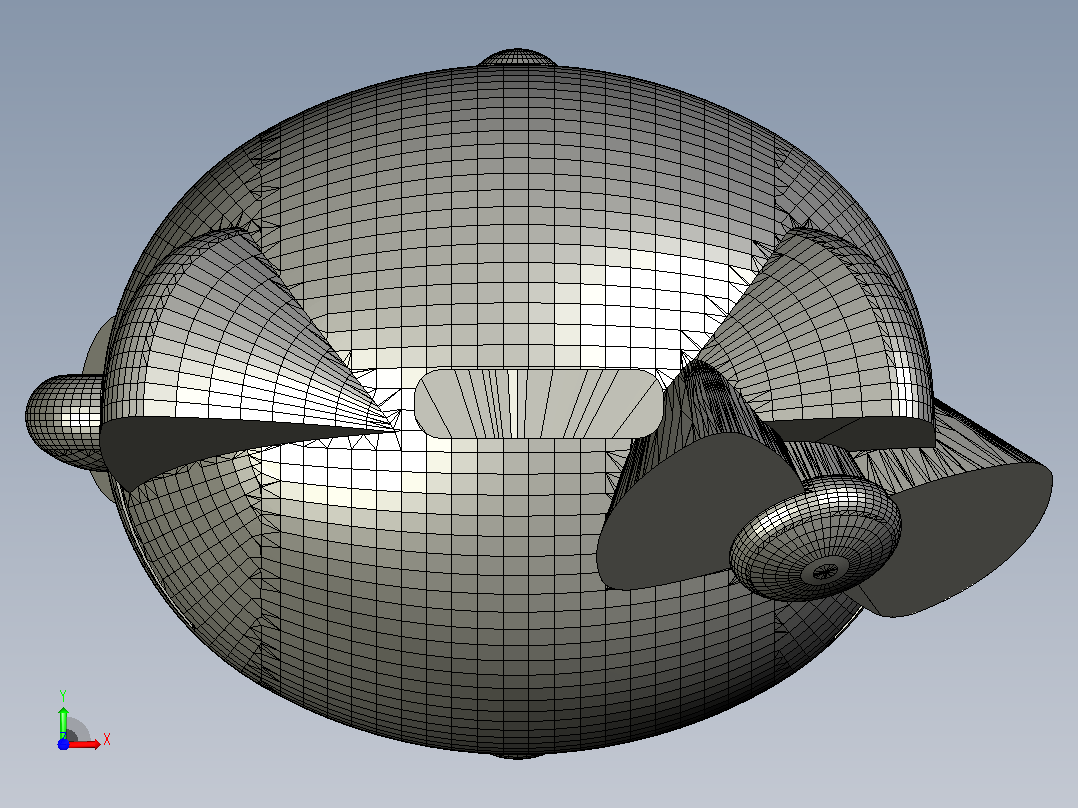Click the red X axis arrow of the triad
Viewport: 1078px width, 808px height.
click(85, 744)
